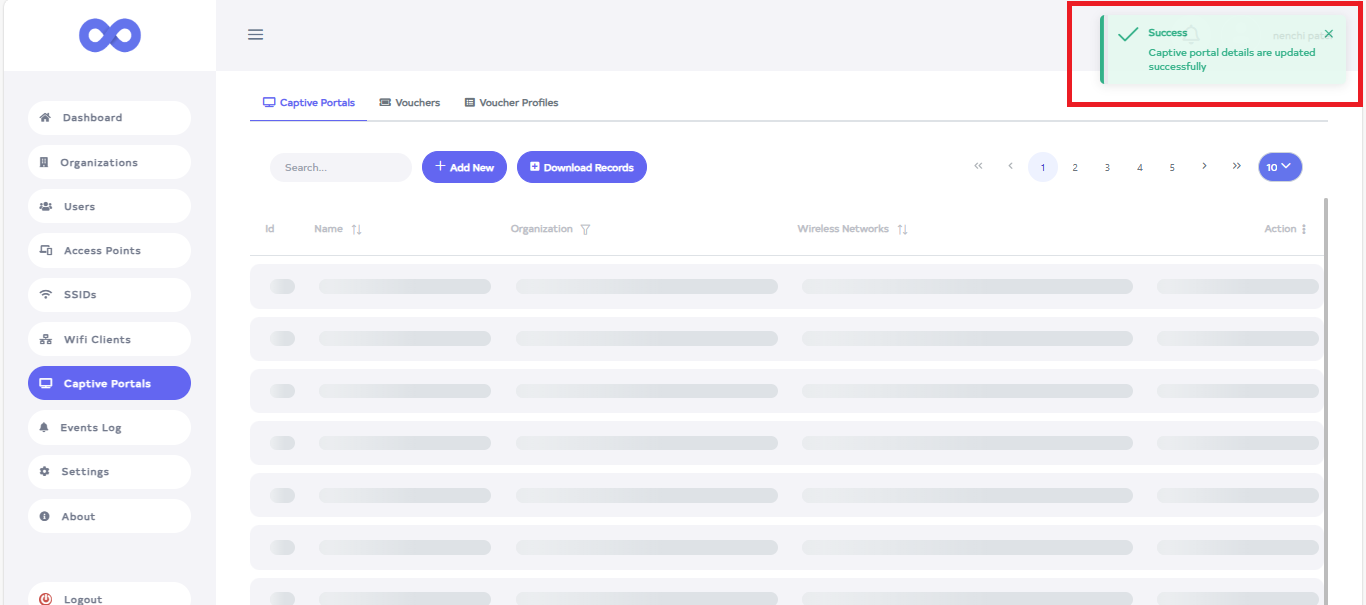Image resolution: width=1366 pixels, height=605 pixels.
Task: Click the Add New button
Action: pos(464,167)
